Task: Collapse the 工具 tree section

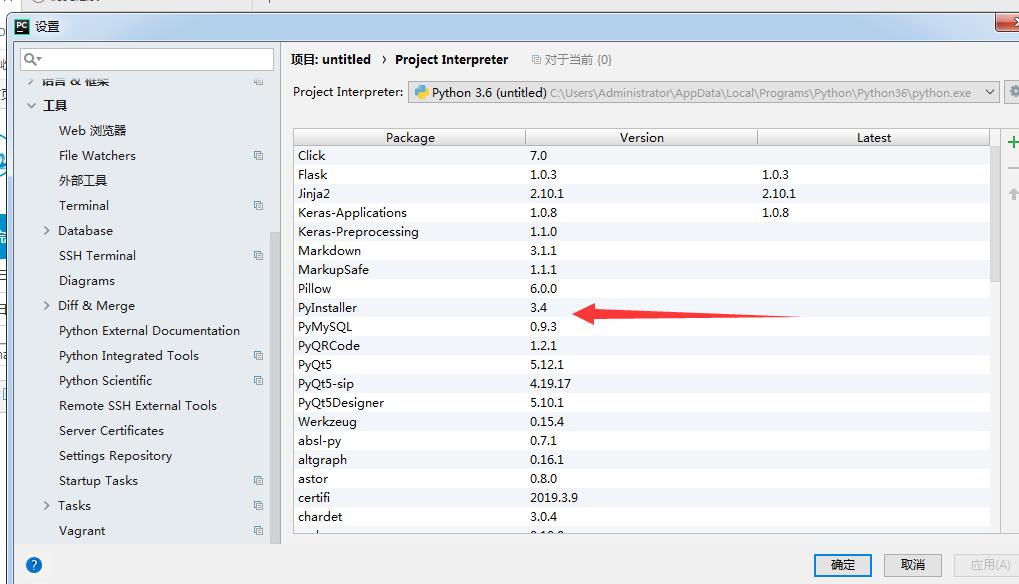Action: pos(31,105)
